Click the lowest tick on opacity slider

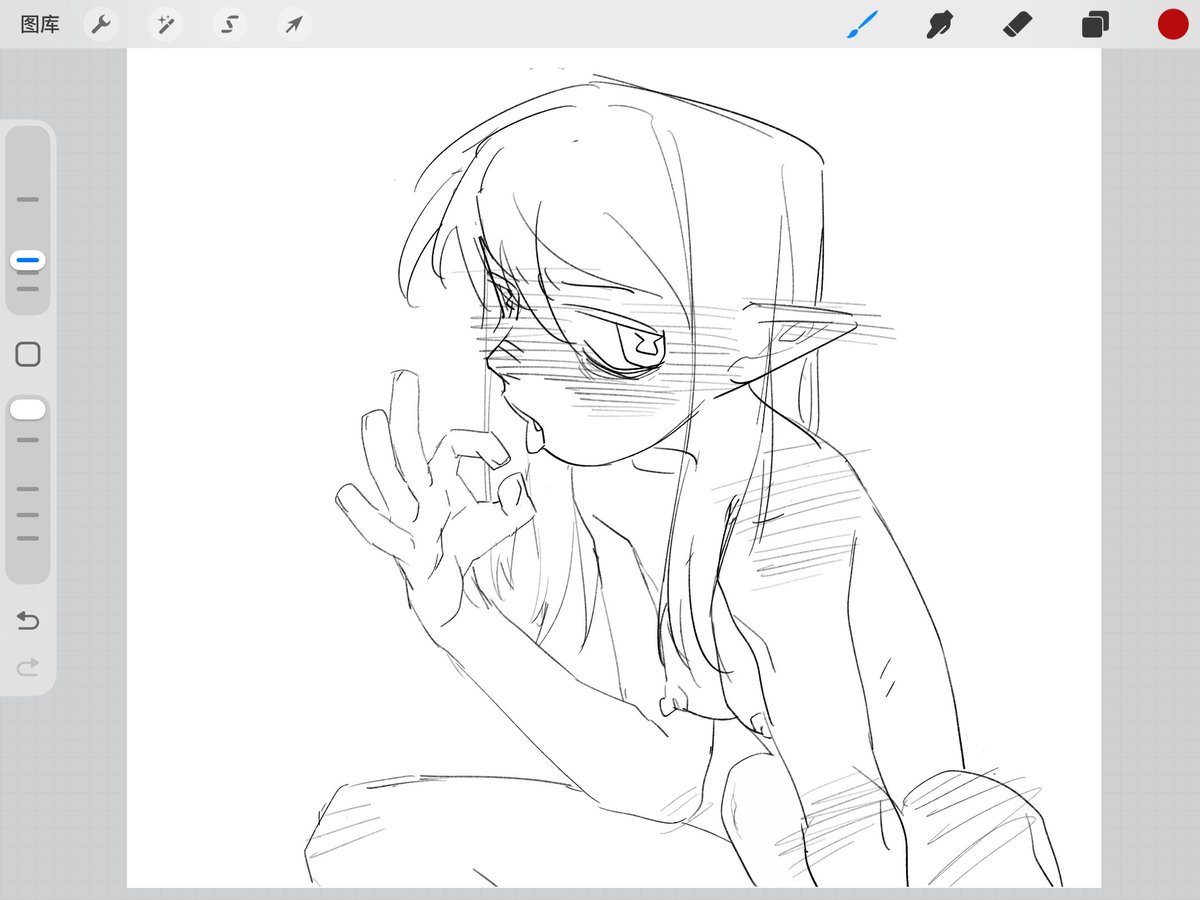tap(28, 538)
